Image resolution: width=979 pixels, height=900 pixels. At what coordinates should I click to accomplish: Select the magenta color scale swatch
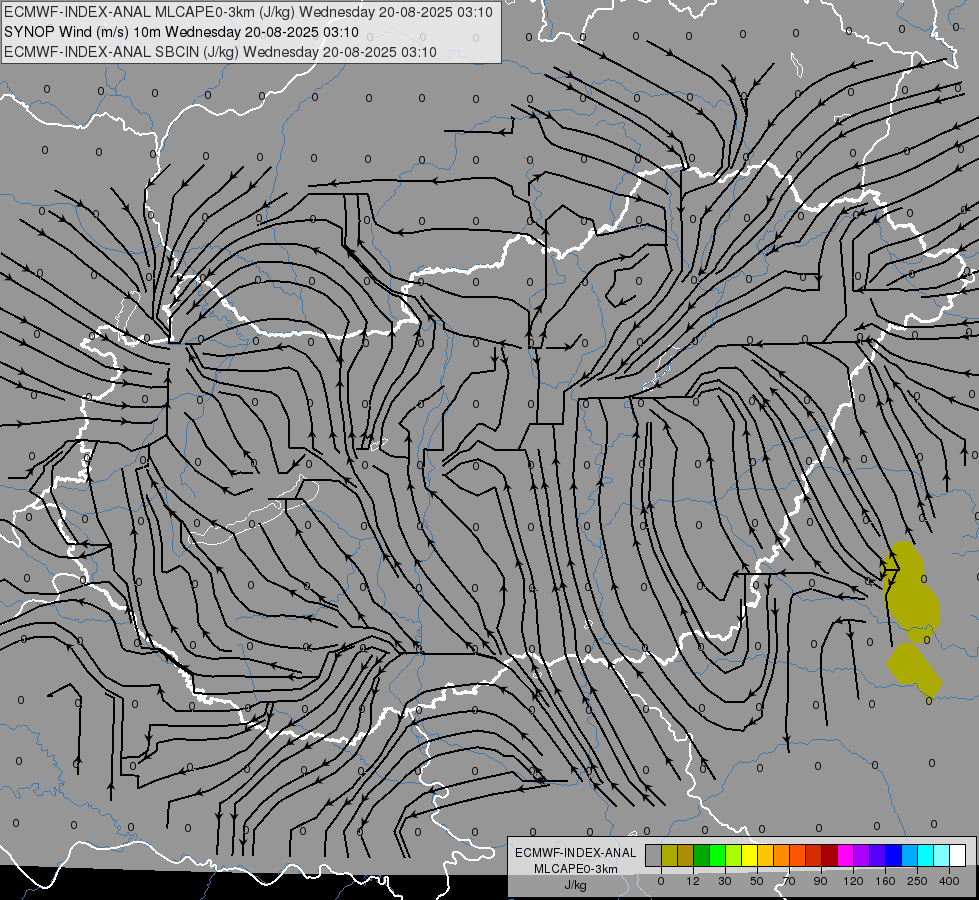pos(845,856)
